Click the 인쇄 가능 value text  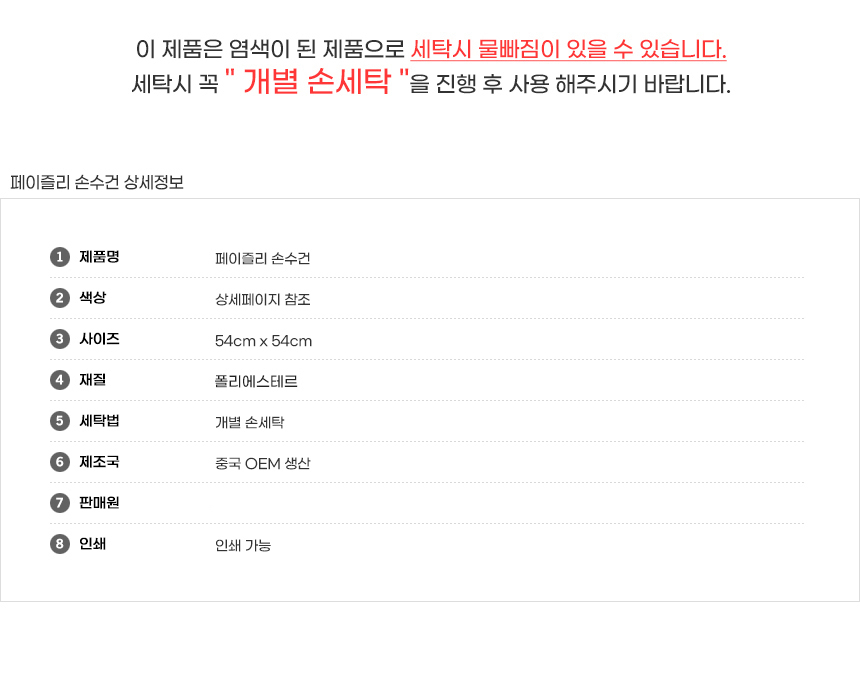pos(243,546)
